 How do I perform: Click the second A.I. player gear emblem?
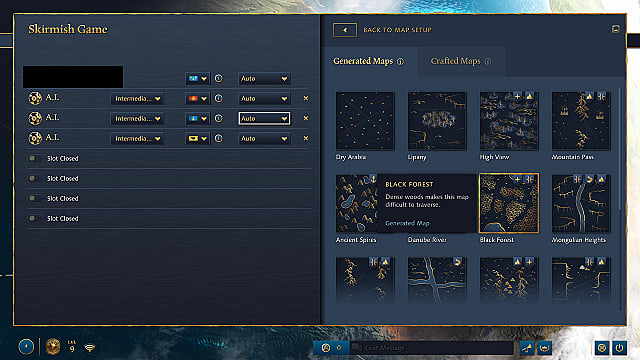coord(35,118)
